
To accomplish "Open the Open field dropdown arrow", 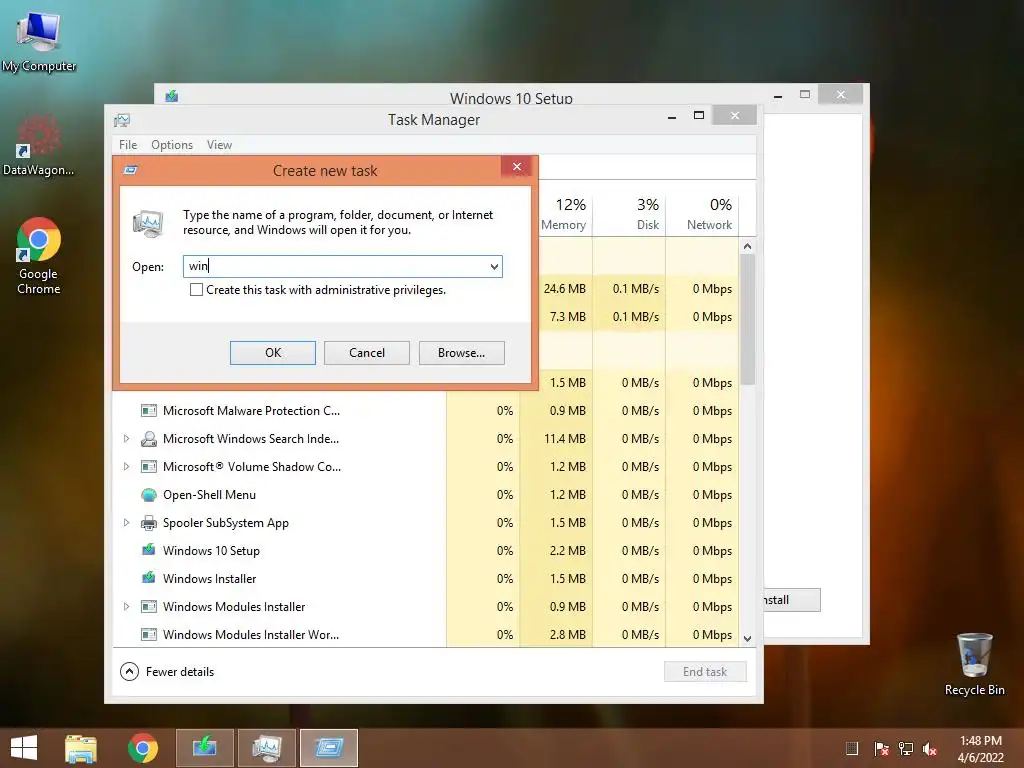I will pyautogui.click(x=494, y=266).
